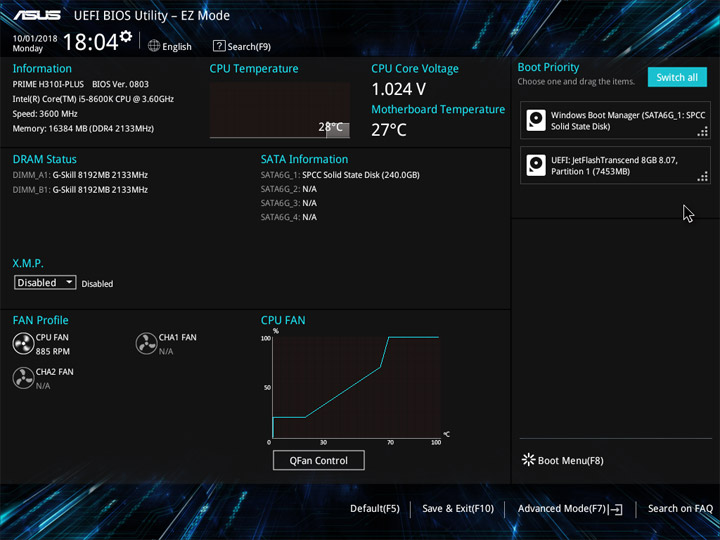Click SATA6G_3: N/A entry
Image resolution: width=720 pixels, height=540 pixels.
pyautogui.click(x=289, y=203)
